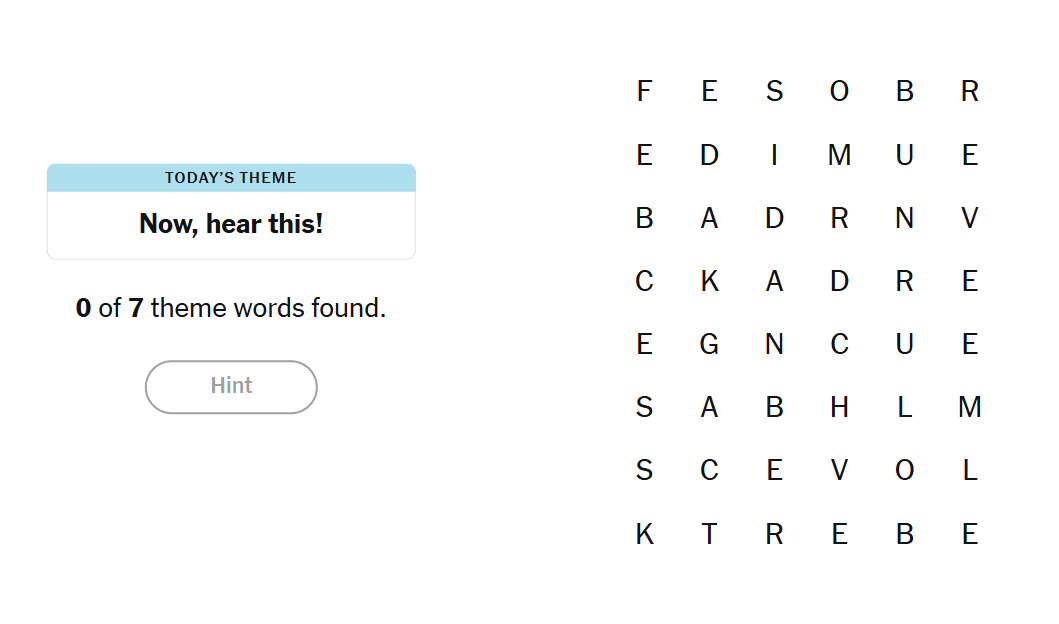Select the letter M in the second row

pos(839,155)
